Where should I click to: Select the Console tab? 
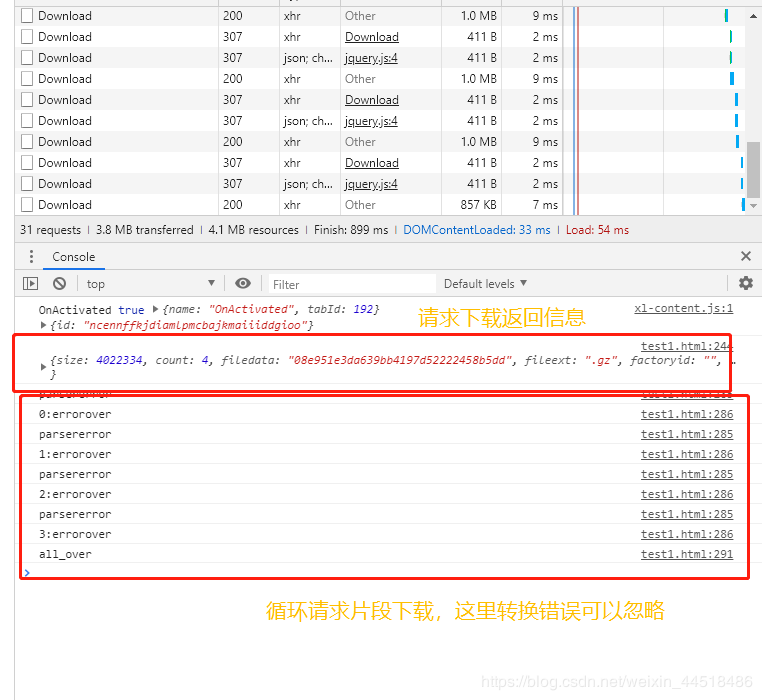point(74,257)
